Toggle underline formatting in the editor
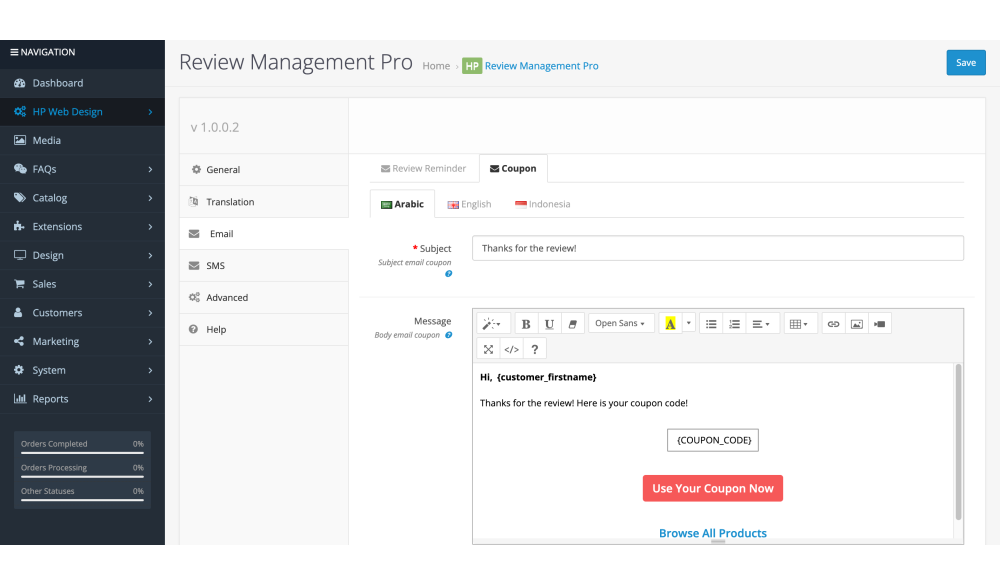This screenshot has height=585, width=1000. pyautogui.click(x=549, y=324)
